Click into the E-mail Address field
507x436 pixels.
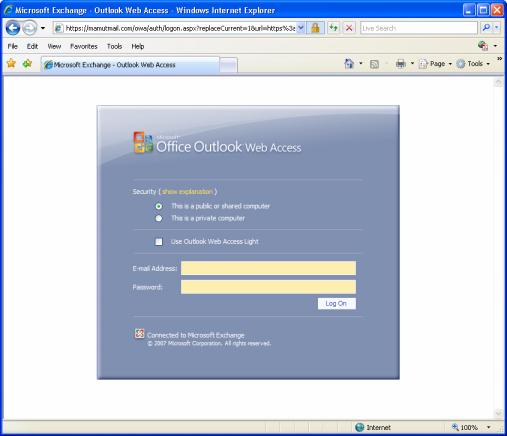(268, 268)
